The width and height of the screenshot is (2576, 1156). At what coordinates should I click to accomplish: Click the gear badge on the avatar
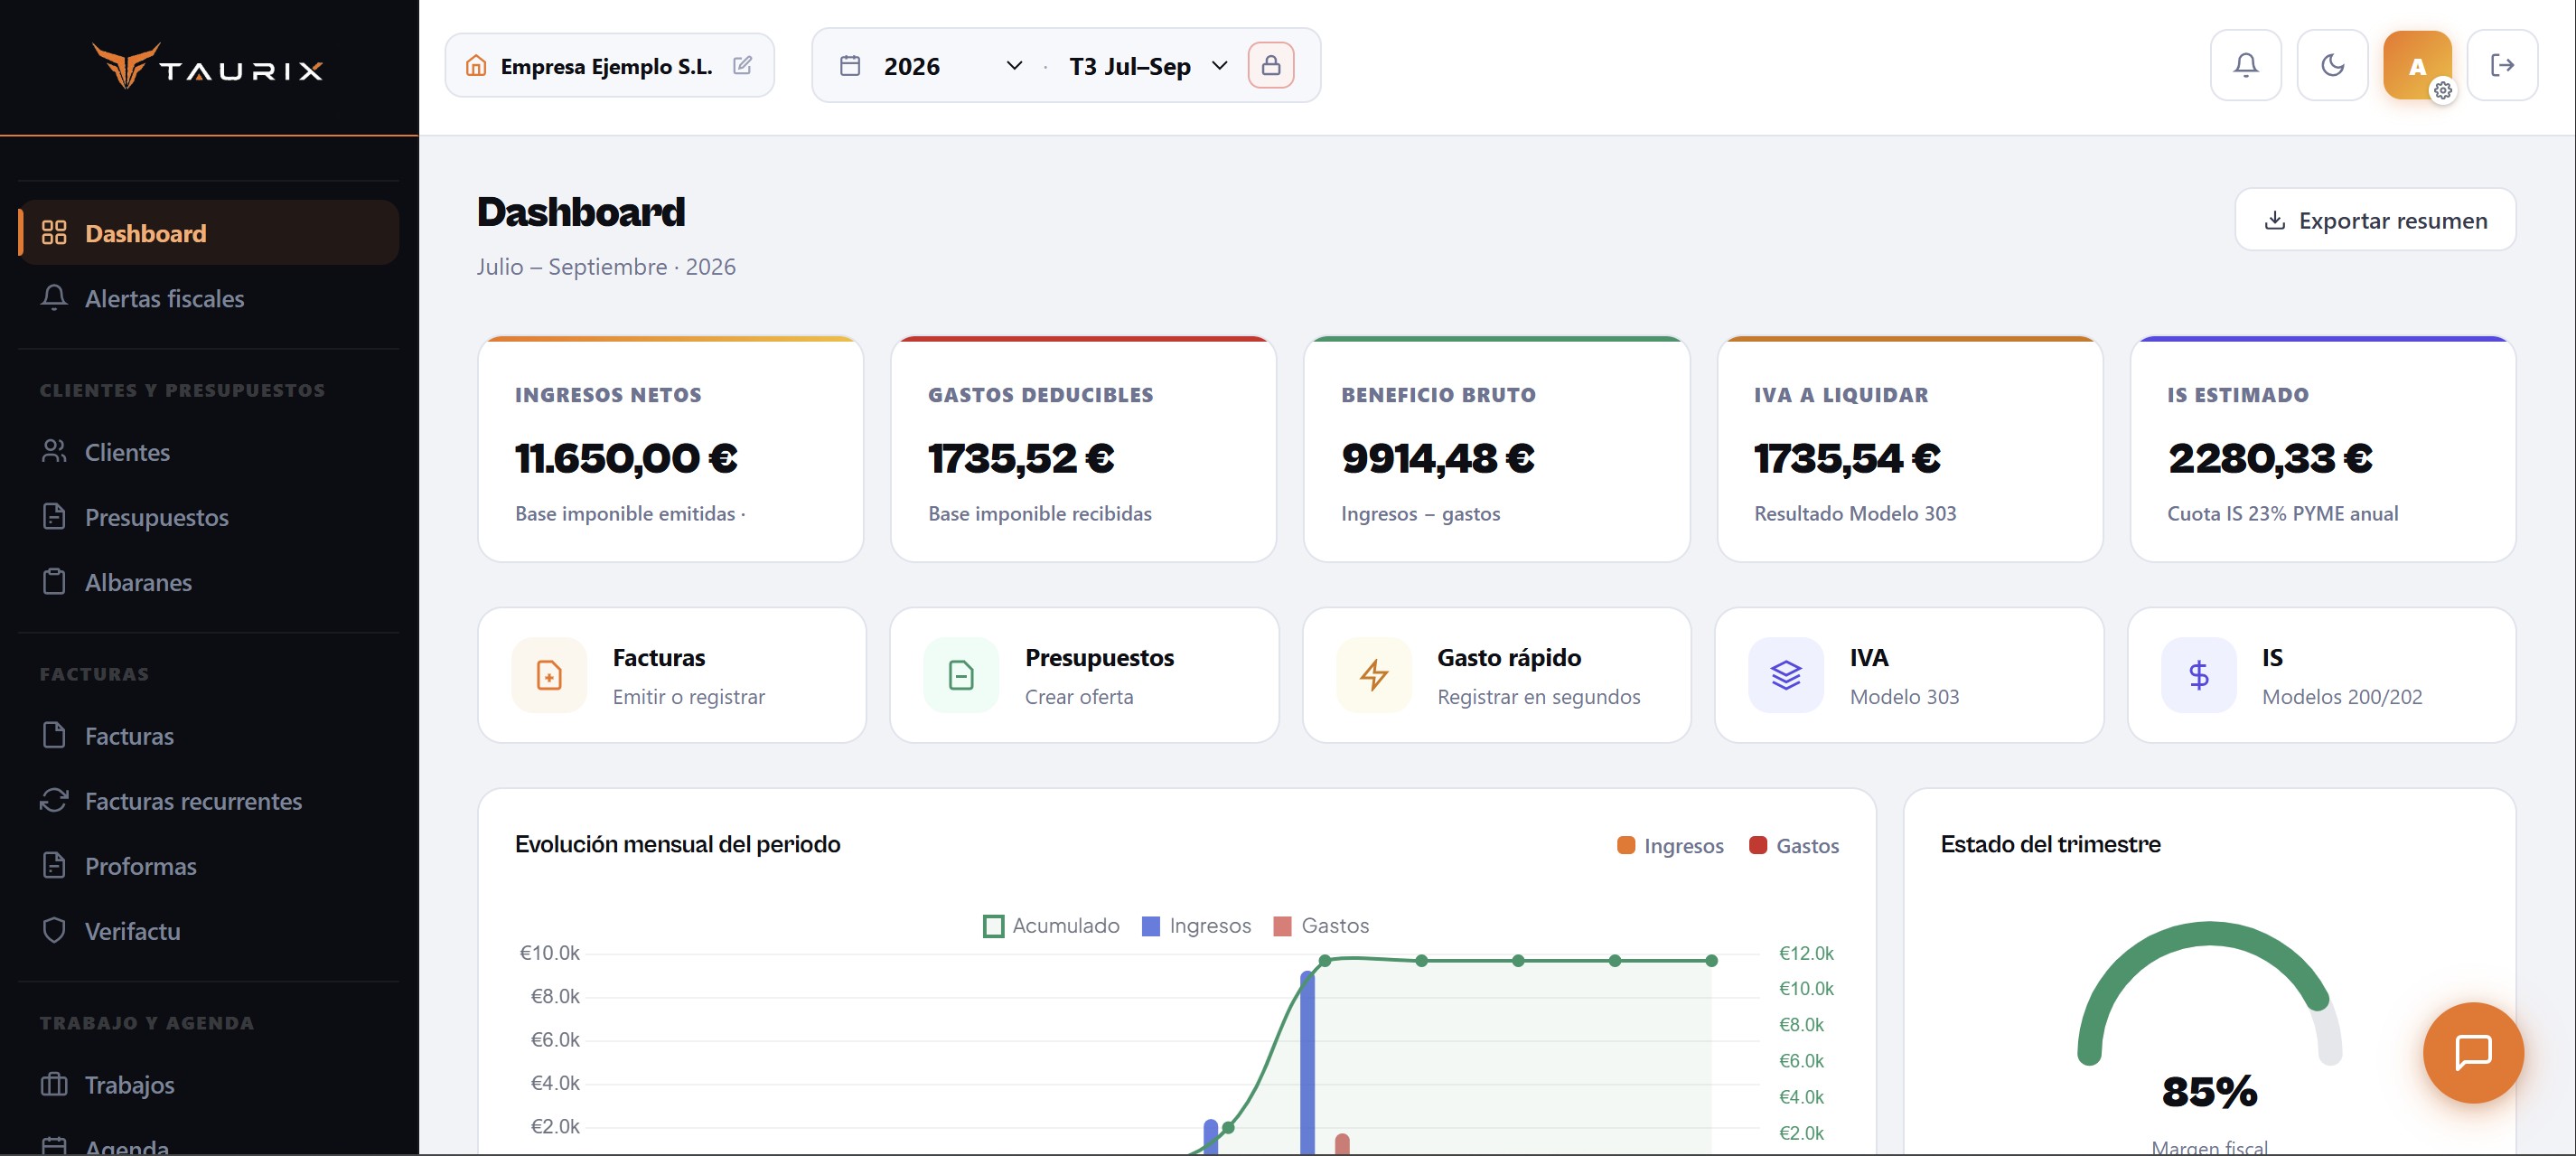(2442, 90)
